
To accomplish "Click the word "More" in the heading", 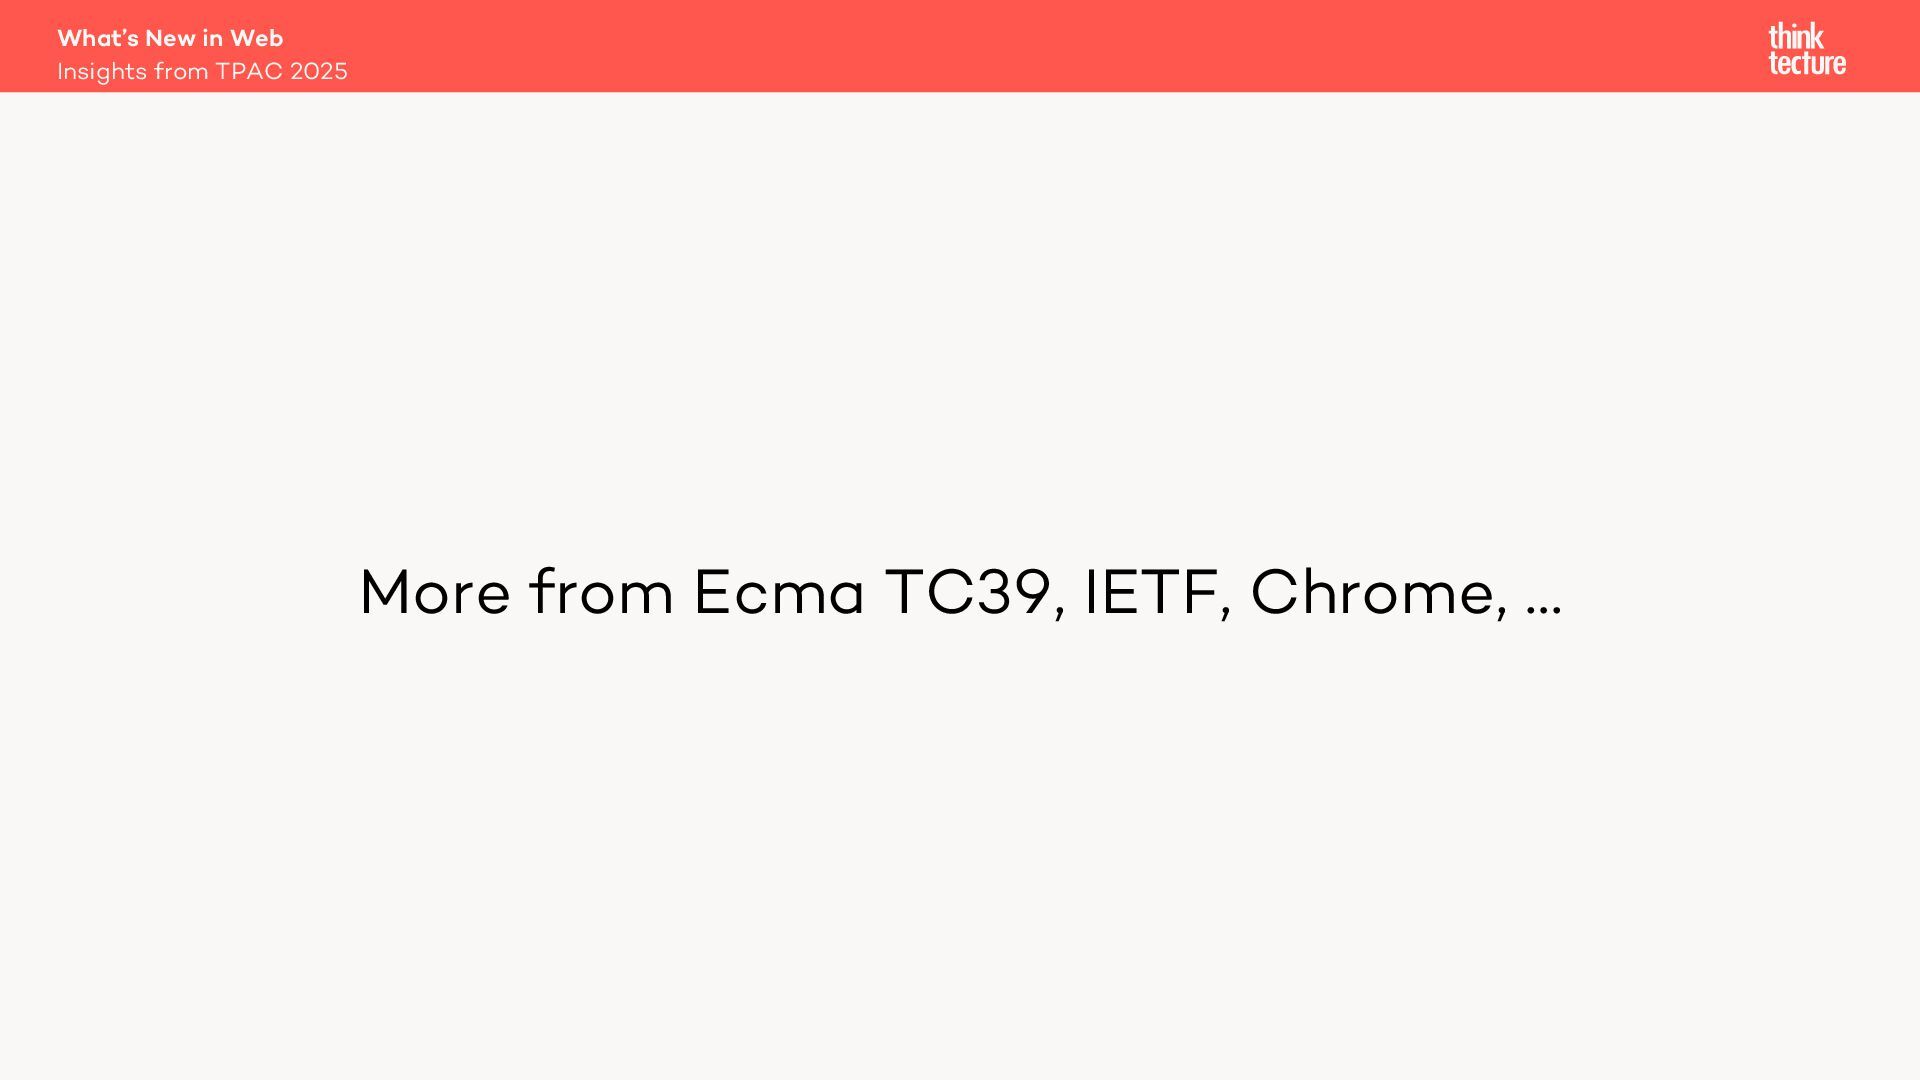I will pyautogui.click(x=434, y=592).
